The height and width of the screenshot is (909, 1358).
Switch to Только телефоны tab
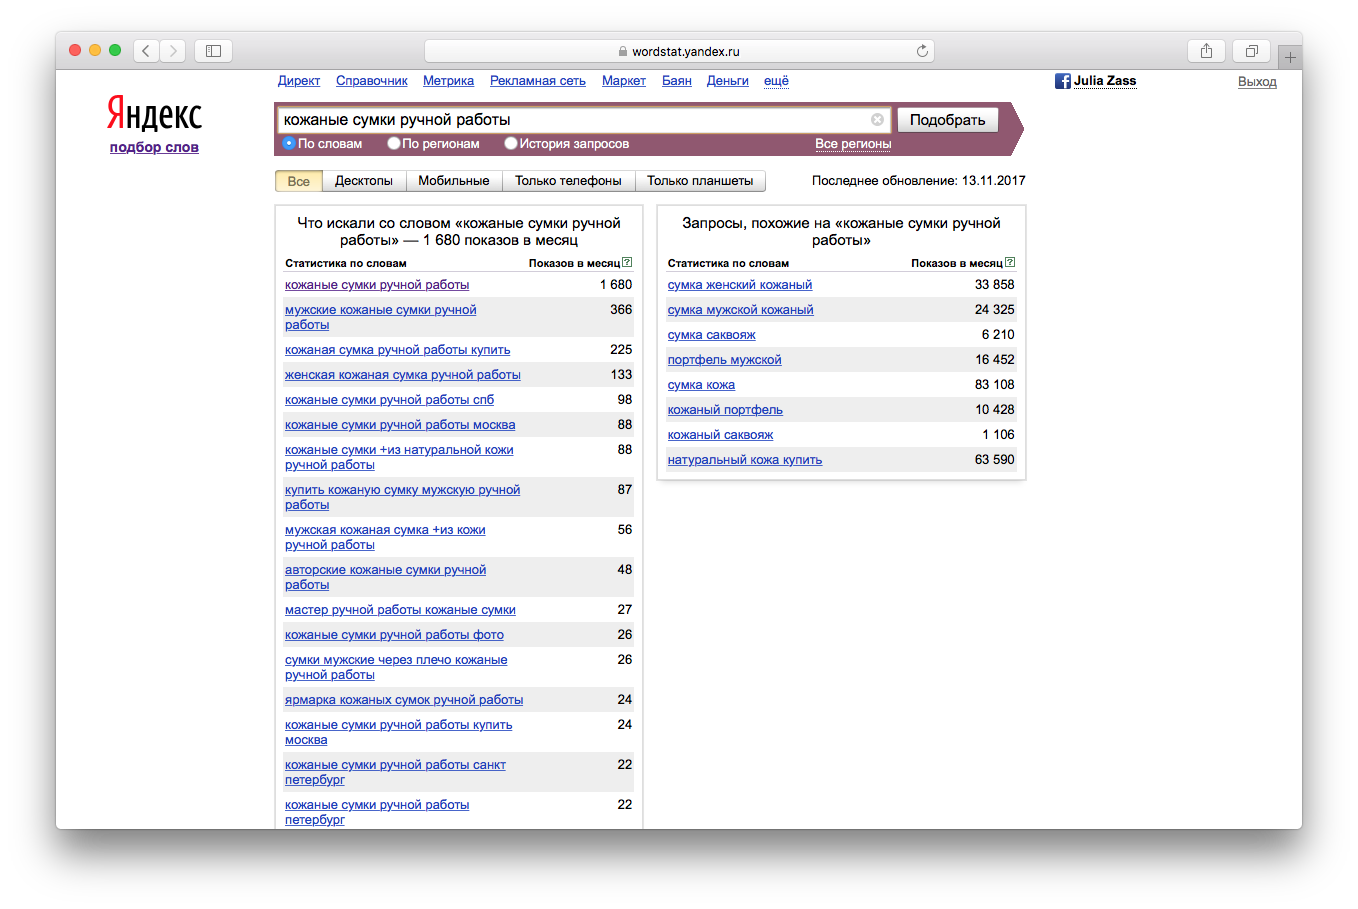[x=568, y=181]
